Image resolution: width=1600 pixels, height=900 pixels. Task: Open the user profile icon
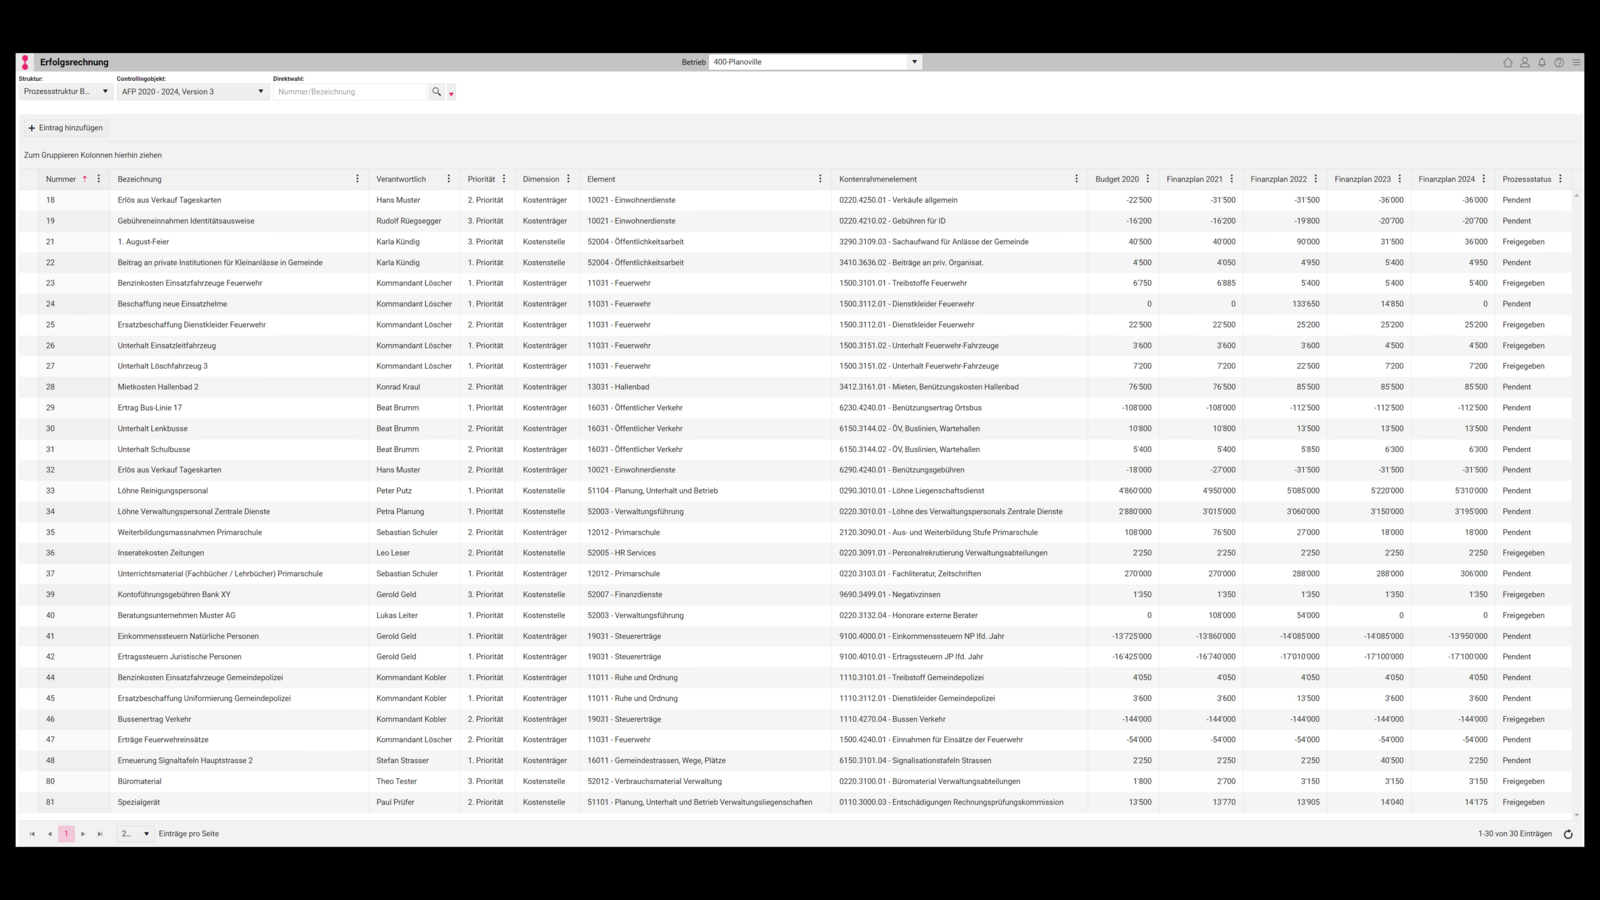tap(1525, 62)
